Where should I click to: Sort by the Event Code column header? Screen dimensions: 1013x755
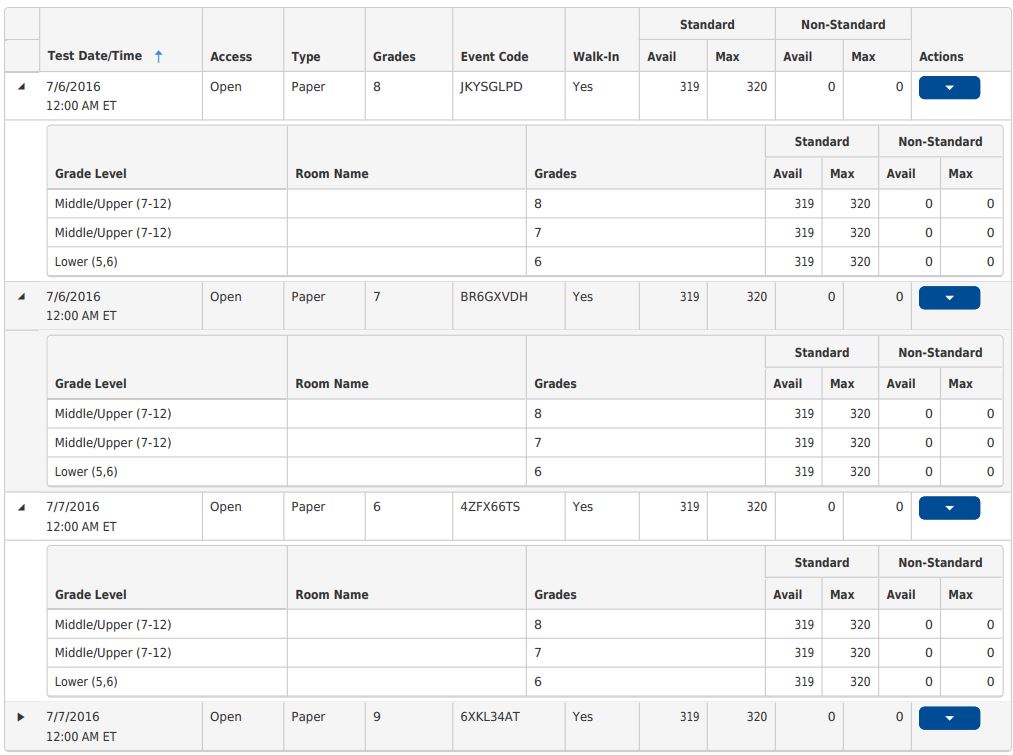(x=494, y=57)
